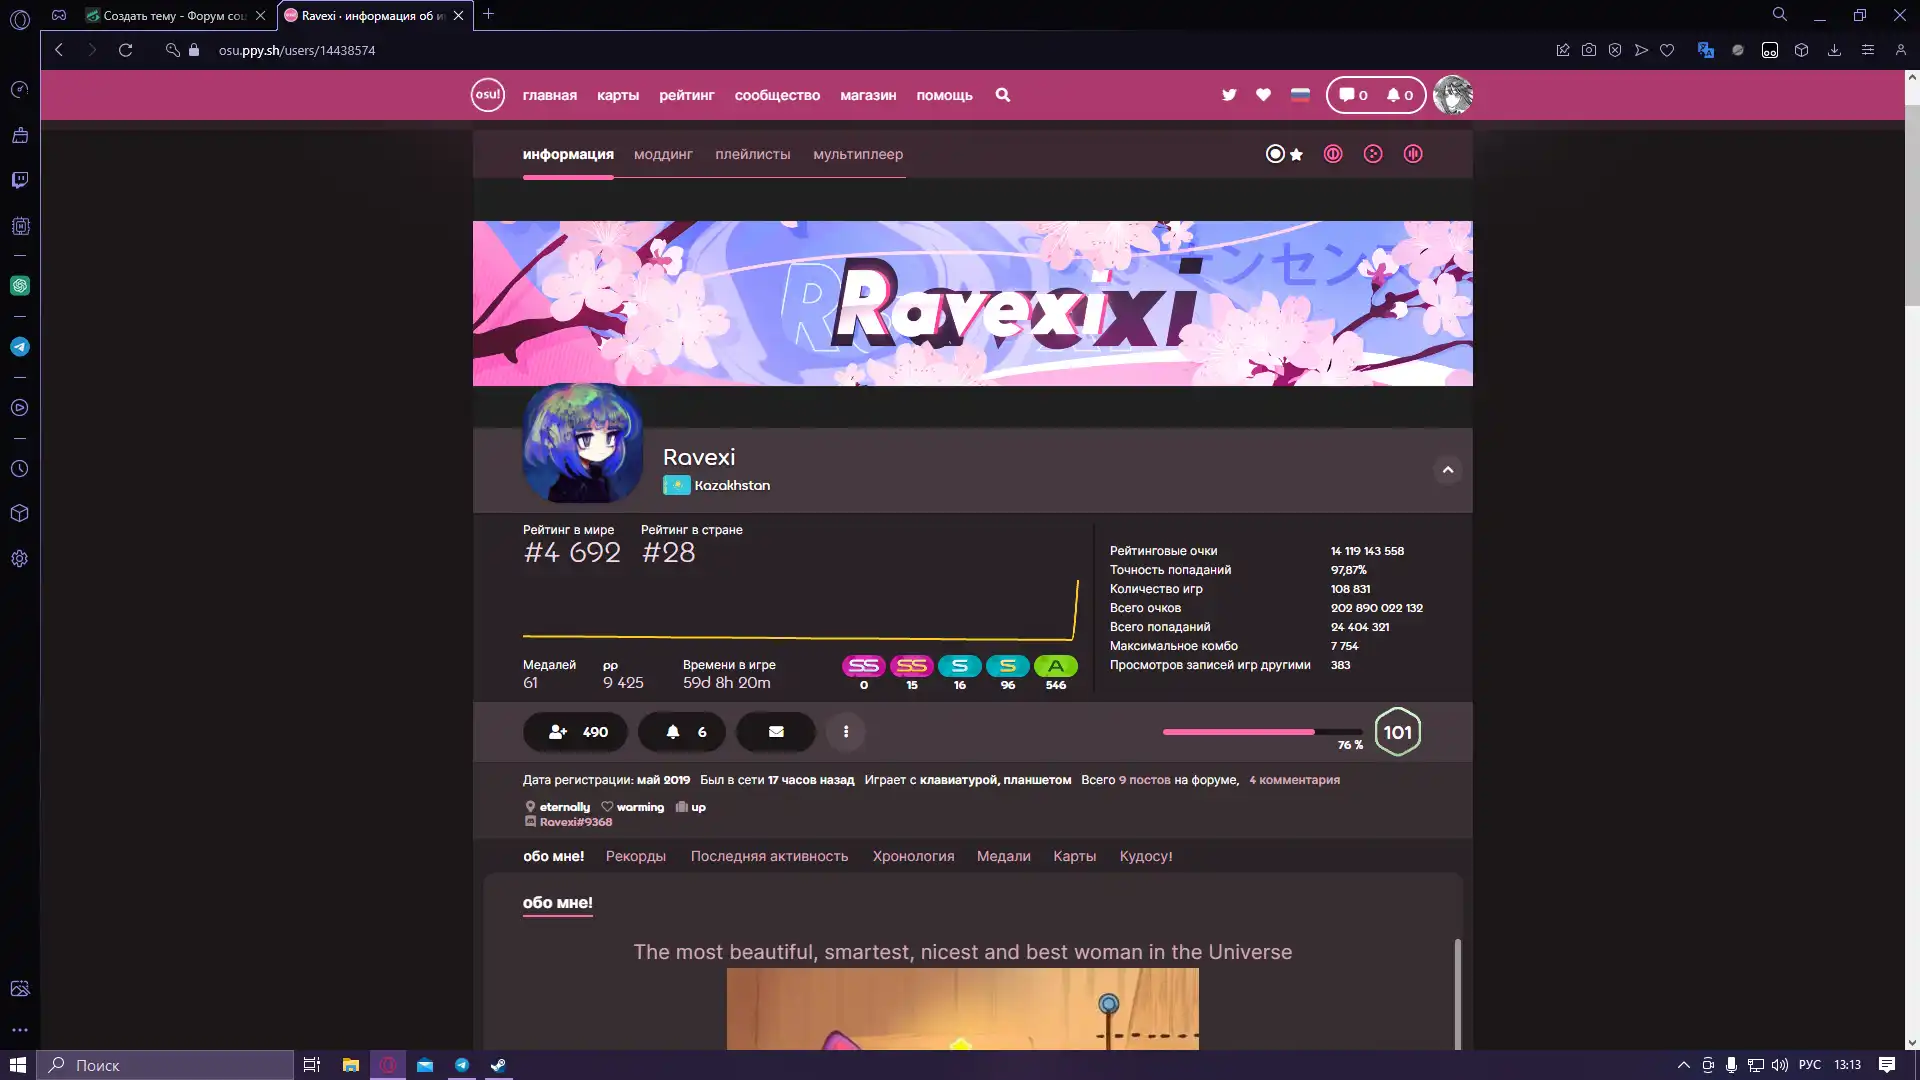Image resolution: width=1920 pixels, height=1080 pixels.
Task: Switch to osu!taiko mode icon
Action: coord(1333,154)
